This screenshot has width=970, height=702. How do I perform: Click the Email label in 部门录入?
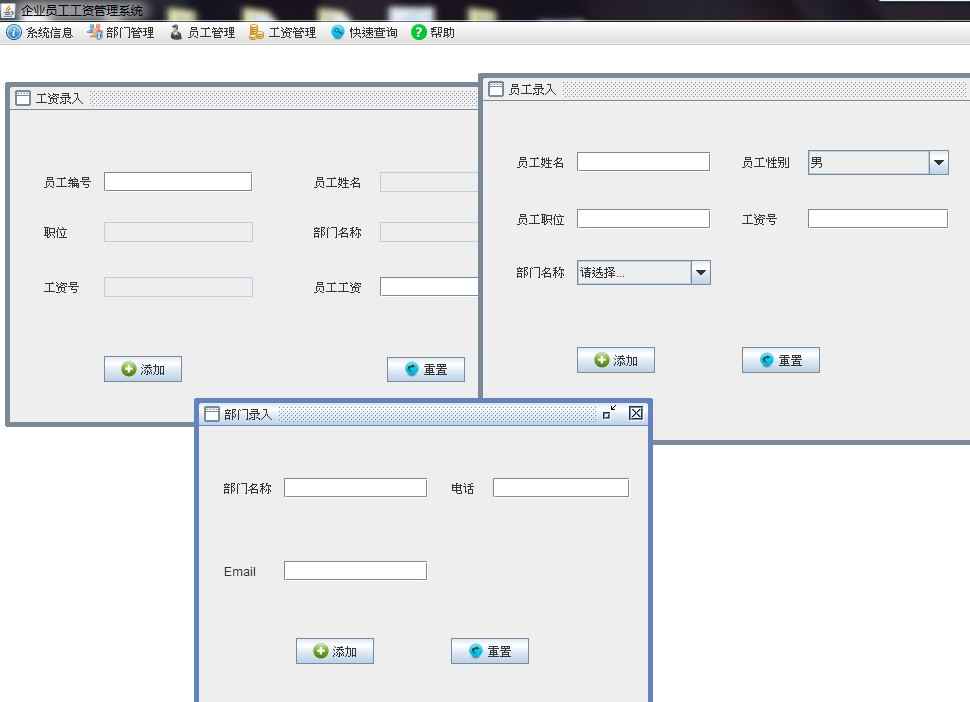pyautogui.click(x=239, y=571)
